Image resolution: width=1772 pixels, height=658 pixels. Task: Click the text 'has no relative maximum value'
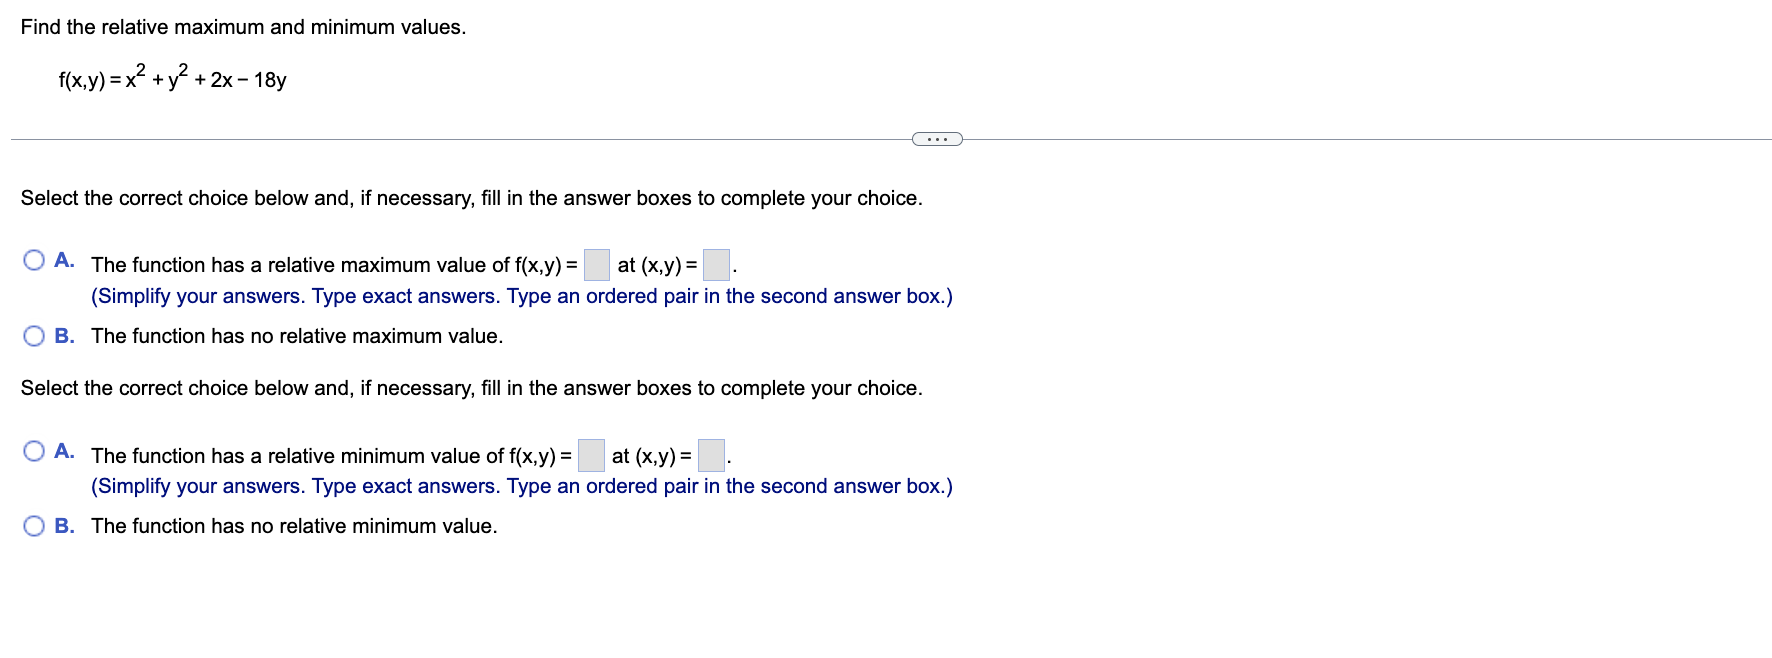pyautogui.click(x=297, y=336)
